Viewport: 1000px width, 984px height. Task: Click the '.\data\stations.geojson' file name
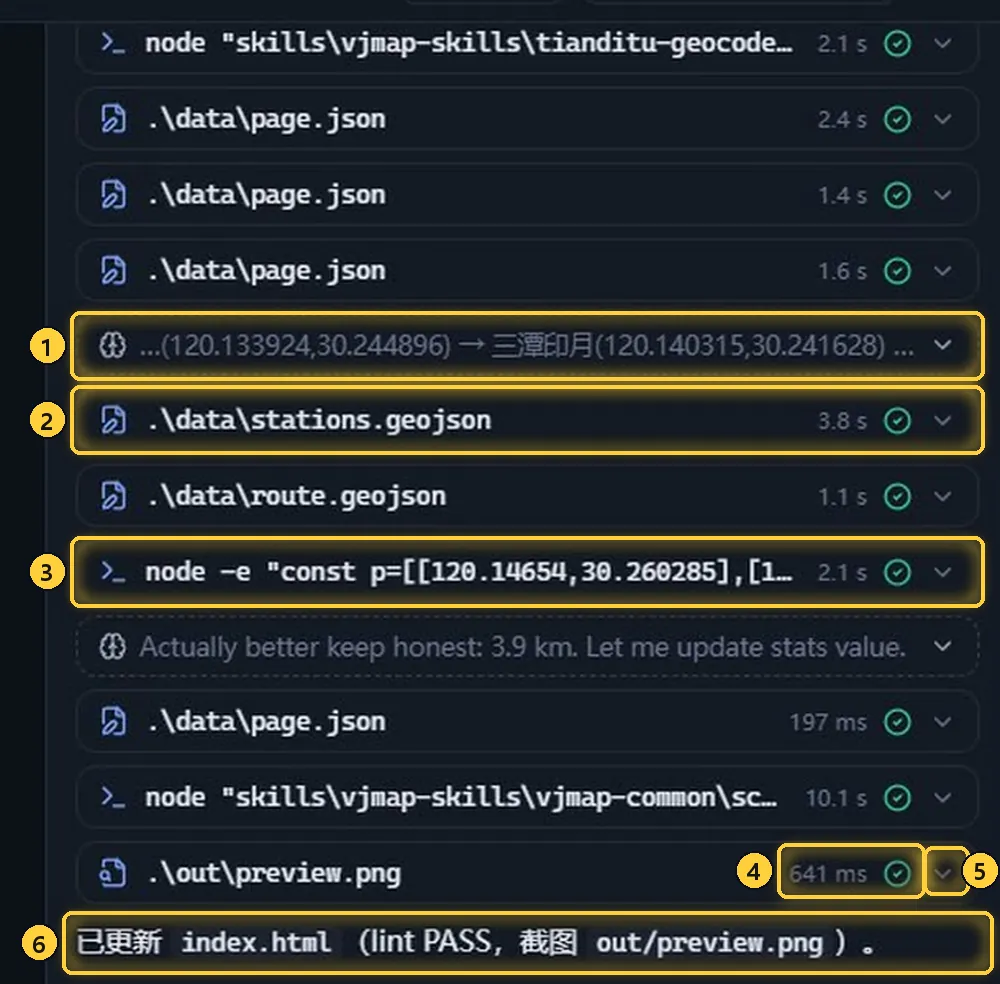tap(320, 421)
